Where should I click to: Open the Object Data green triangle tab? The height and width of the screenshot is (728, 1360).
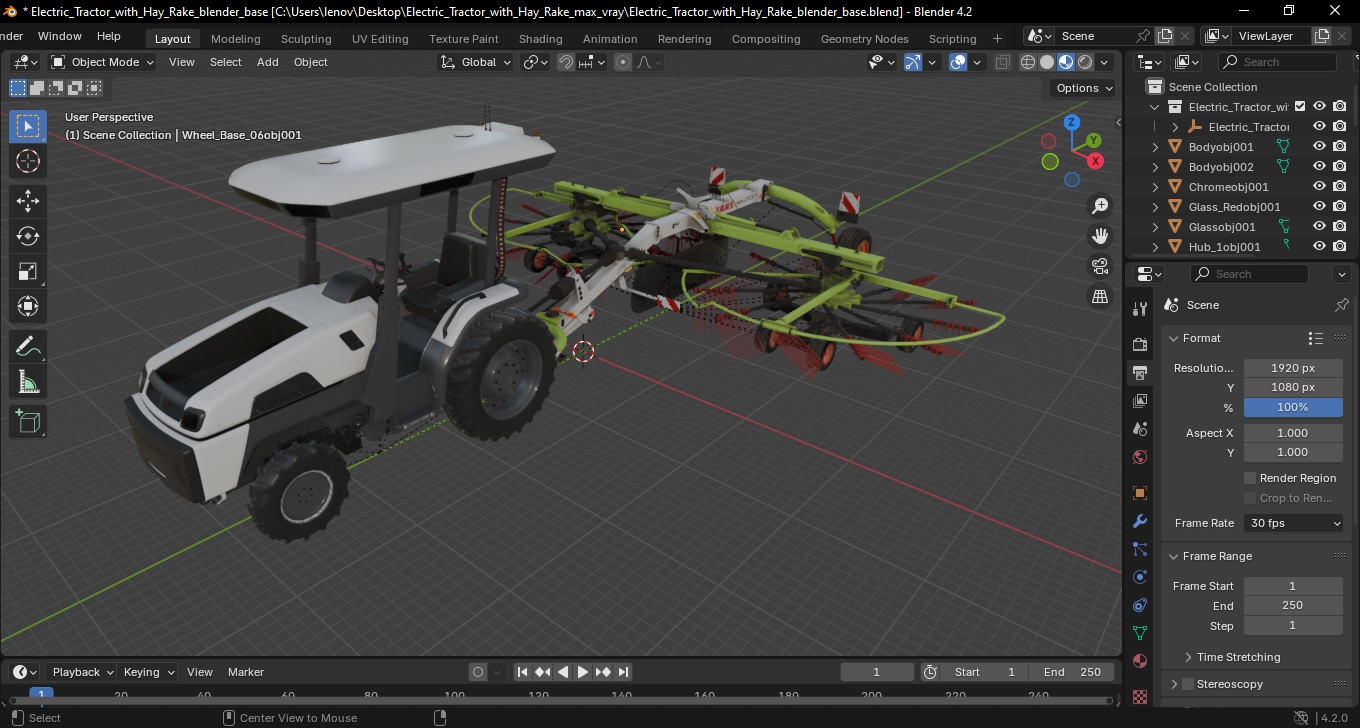coord(1139,633)
